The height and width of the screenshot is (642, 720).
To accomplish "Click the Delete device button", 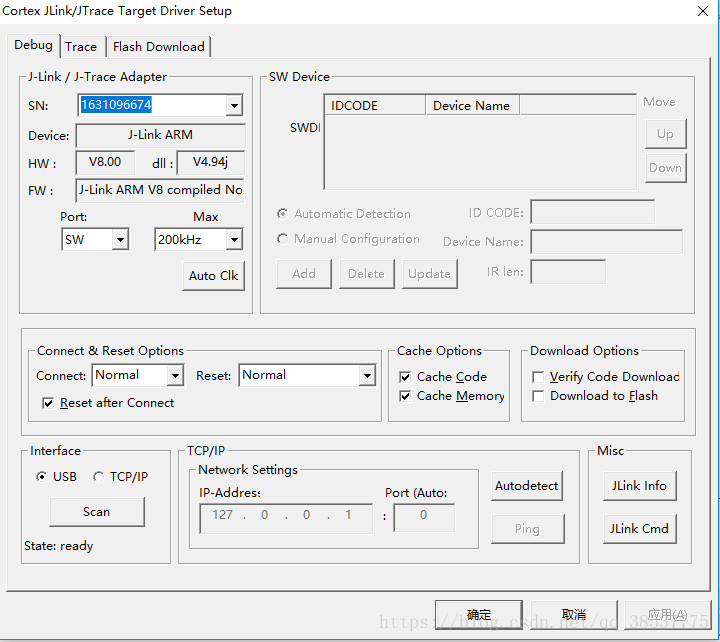I will (366, 274).
